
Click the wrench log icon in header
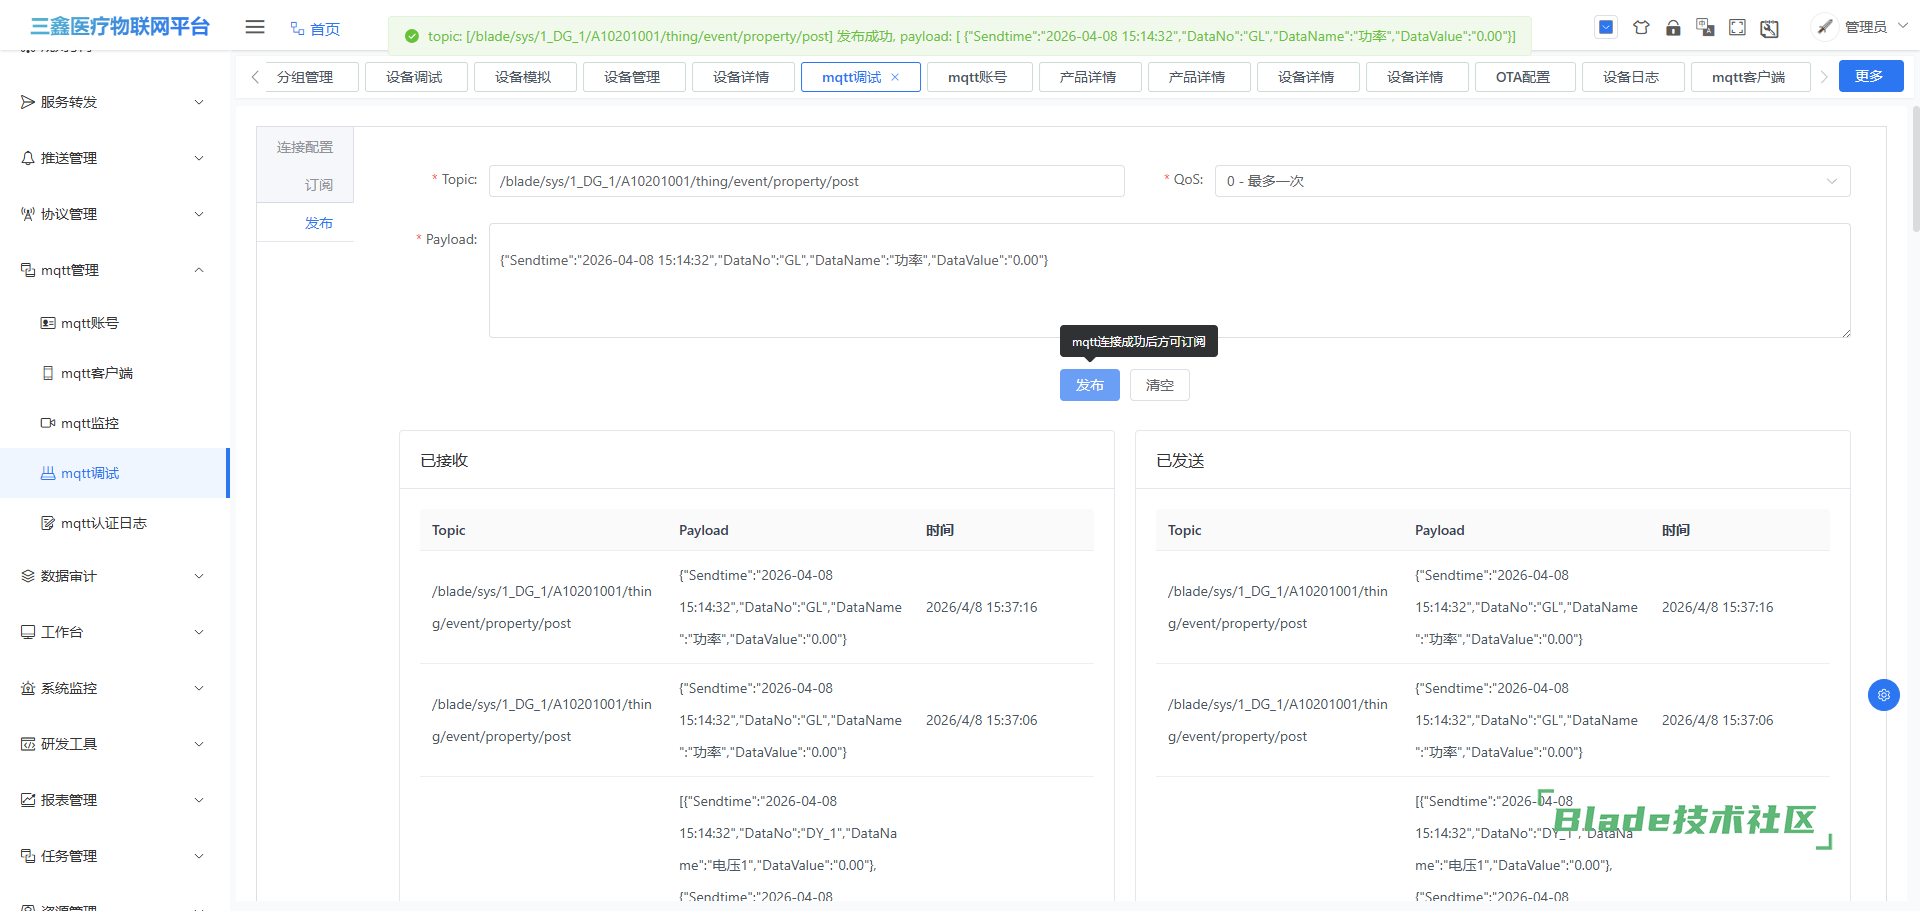click(x=1769, y=28)
